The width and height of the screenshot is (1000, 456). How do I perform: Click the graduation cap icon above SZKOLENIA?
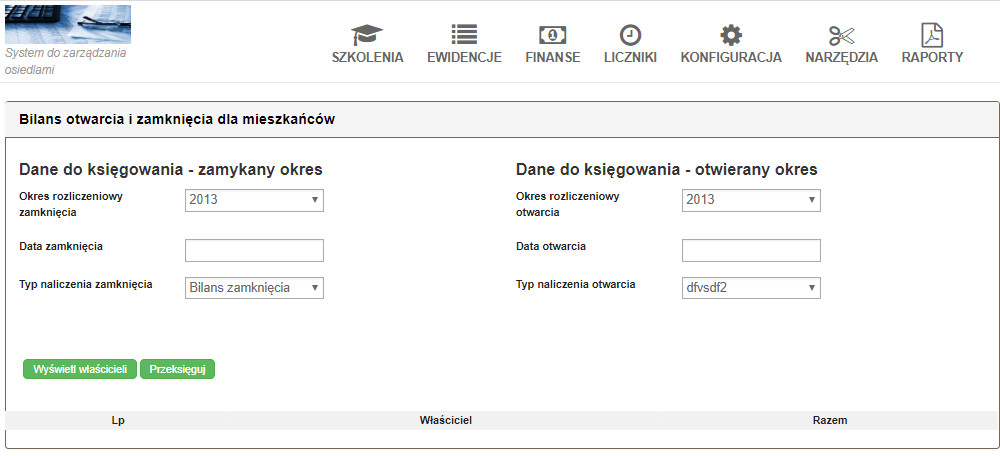367,34
